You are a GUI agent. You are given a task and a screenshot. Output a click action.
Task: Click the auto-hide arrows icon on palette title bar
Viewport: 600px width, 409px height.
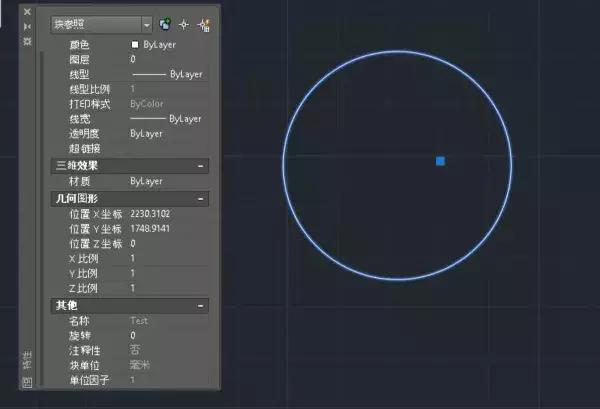click(x=27, y=26)
